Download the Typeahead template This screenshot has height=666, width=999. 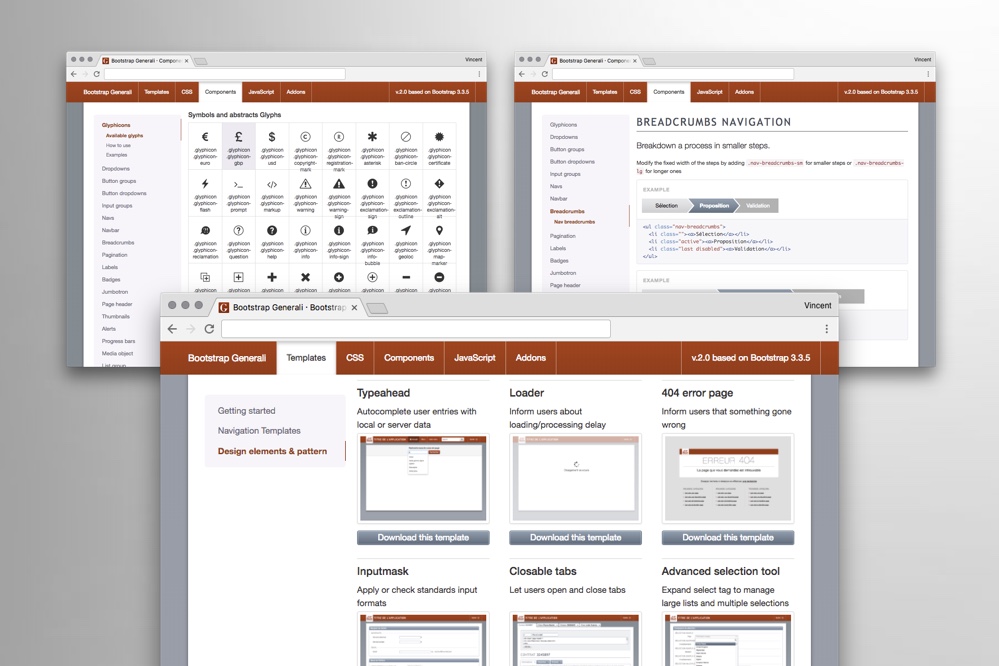pos(423,538)
